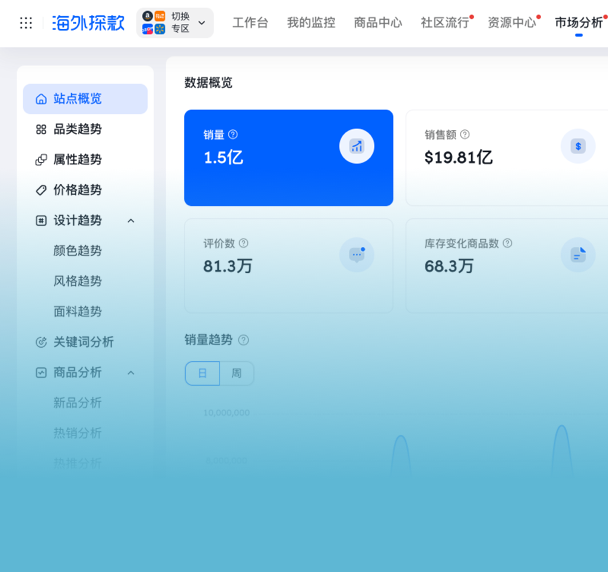Image resolution: width=608 pixels, height=572 pixels.
Task: Open the app grid launcher icon
Action: (26, 23)
